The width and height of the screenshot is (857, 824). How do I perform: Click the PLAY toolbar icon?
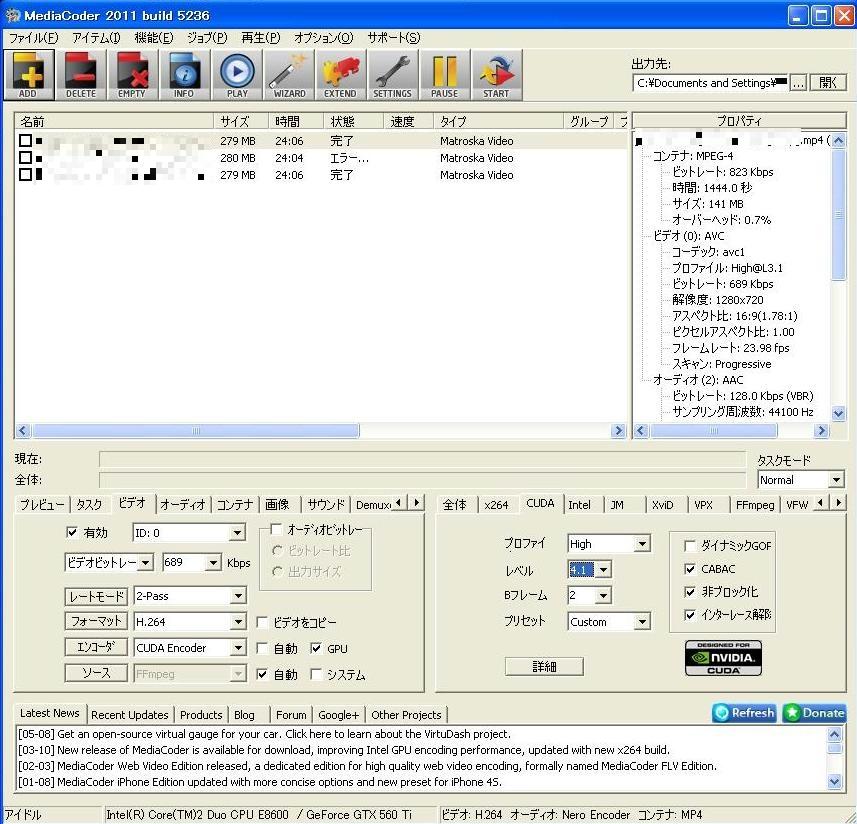237,75
